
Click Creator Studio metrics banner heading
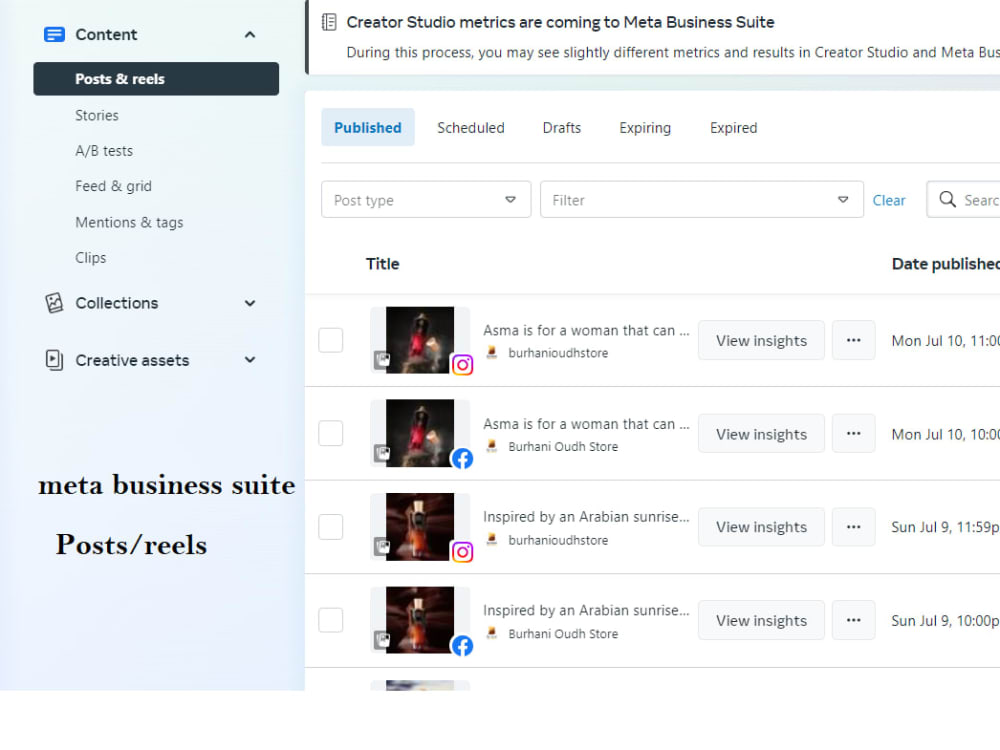click(x=561, y=22)
